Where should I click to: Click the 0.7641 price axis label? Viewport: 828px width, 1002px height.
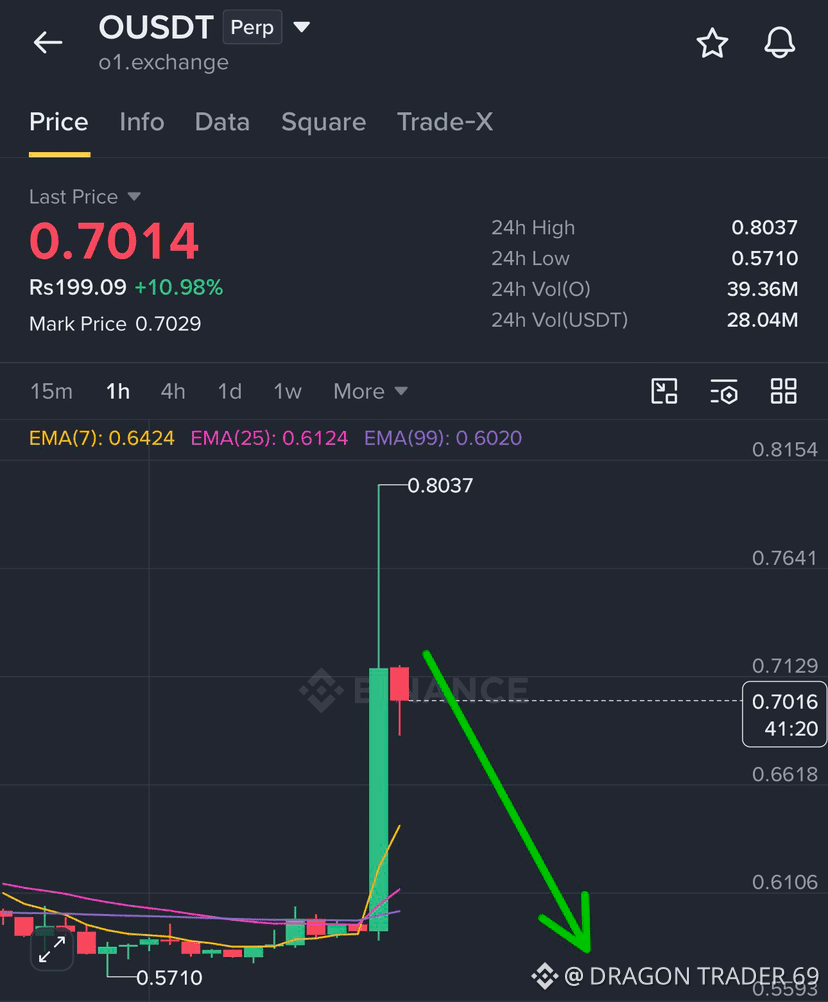click(785, 559)
